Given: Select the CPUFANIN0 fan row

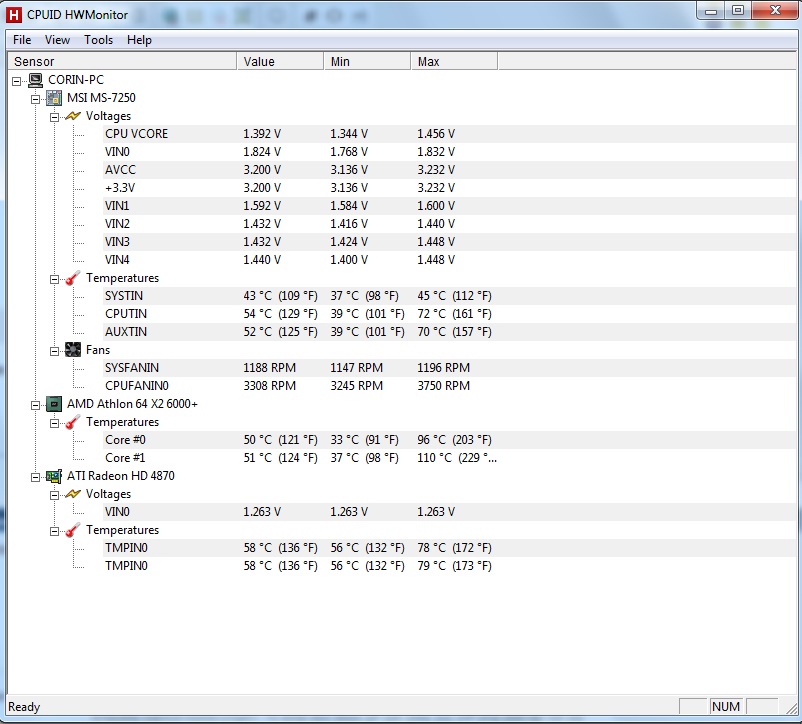Looking at the screenshot, I should [450, 386].
